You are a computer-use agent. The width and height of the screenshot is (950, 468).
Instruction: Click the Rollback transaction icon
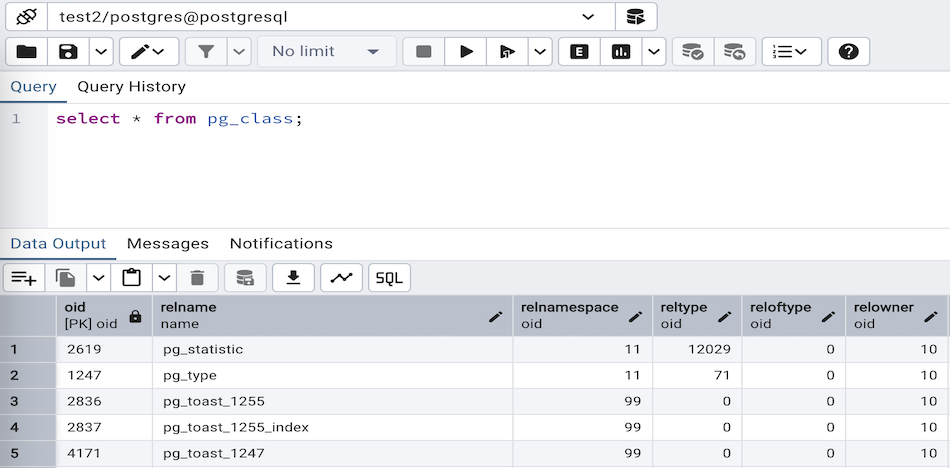click(x=734, y=52)
